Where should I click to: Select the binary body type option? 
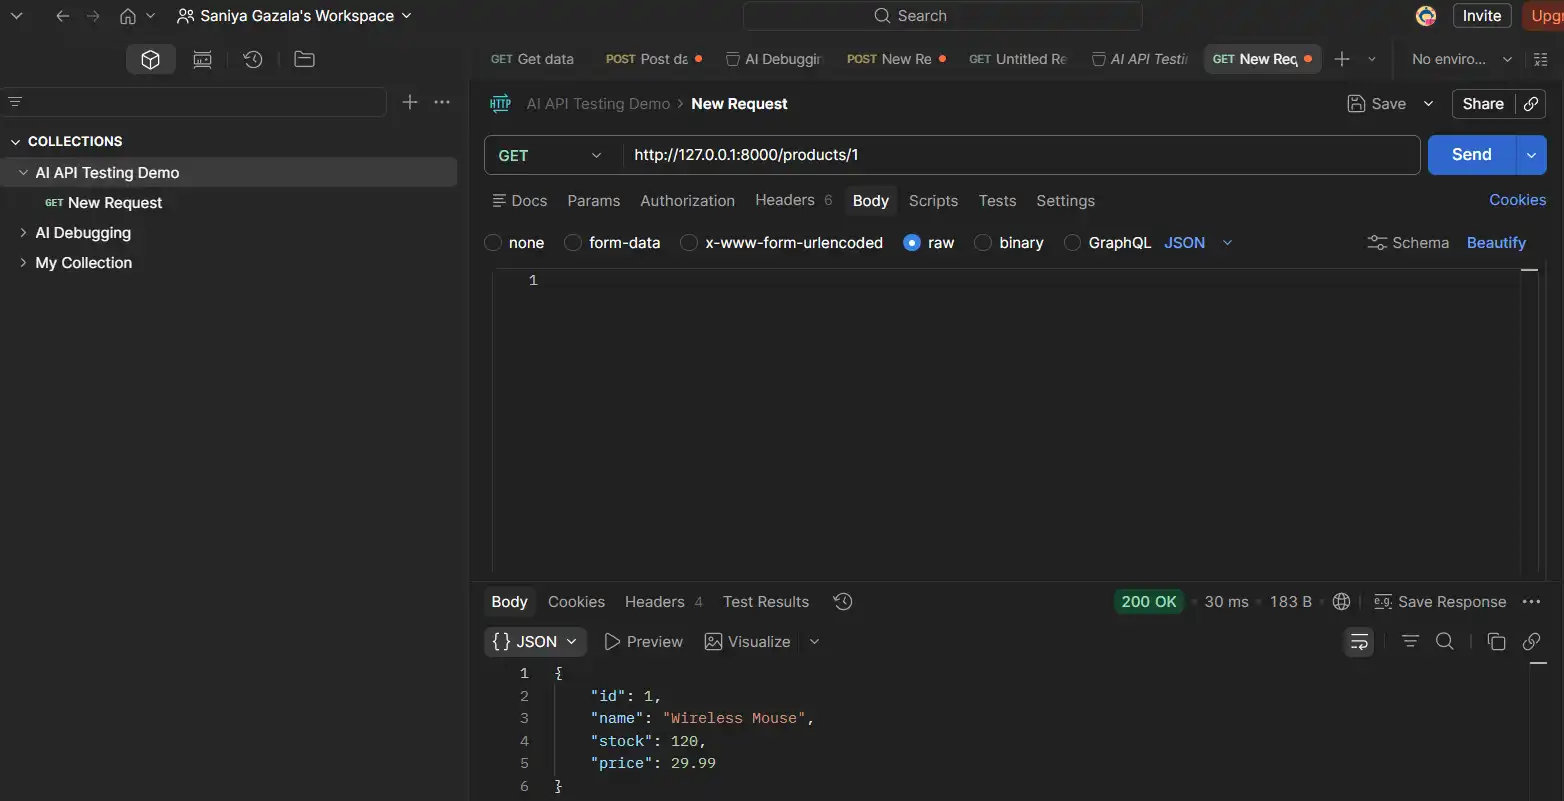tap(983, 243)
